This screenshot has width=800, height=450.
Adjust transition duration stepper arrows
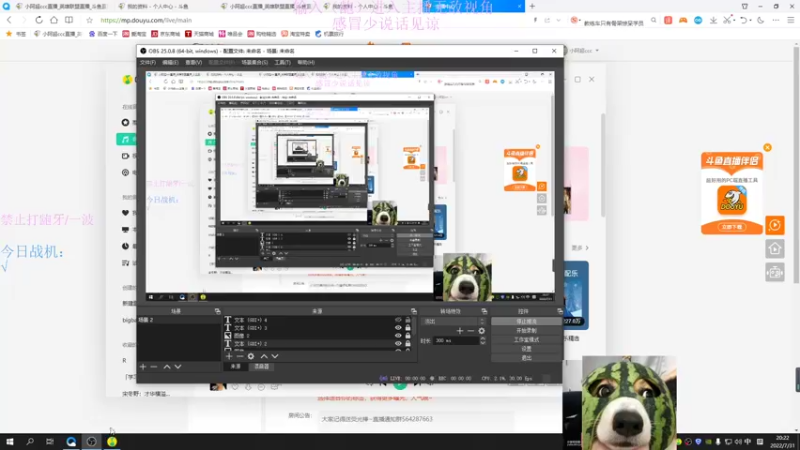pyautogui.click(x=483, y=340)
